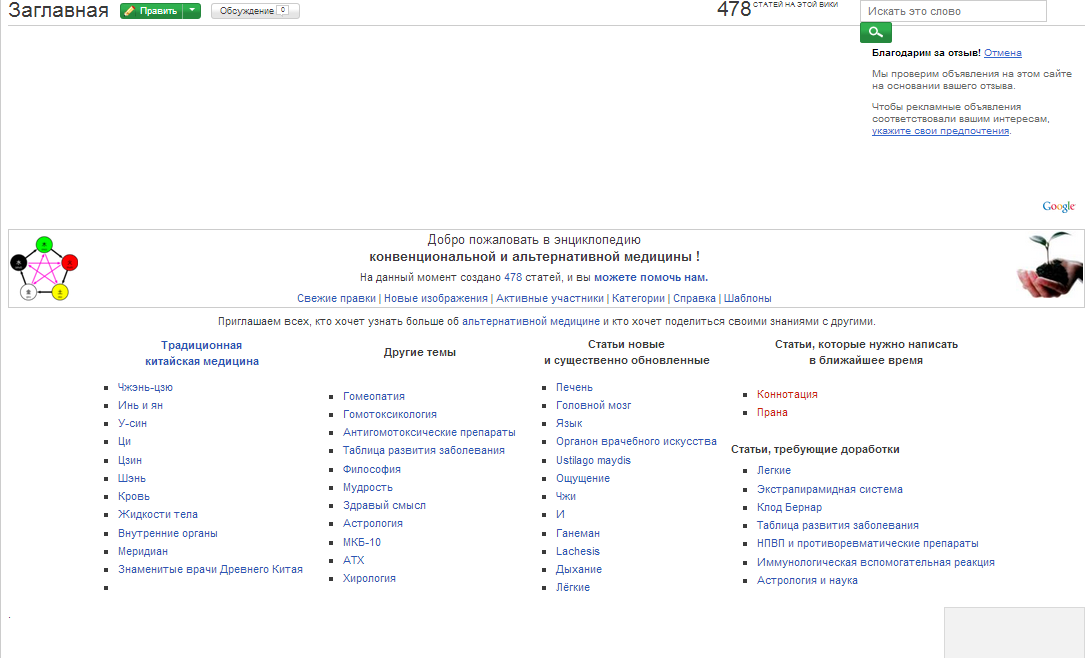Open the Кровь article
The height and width of the screenshot is (658, 1092).
134,496
